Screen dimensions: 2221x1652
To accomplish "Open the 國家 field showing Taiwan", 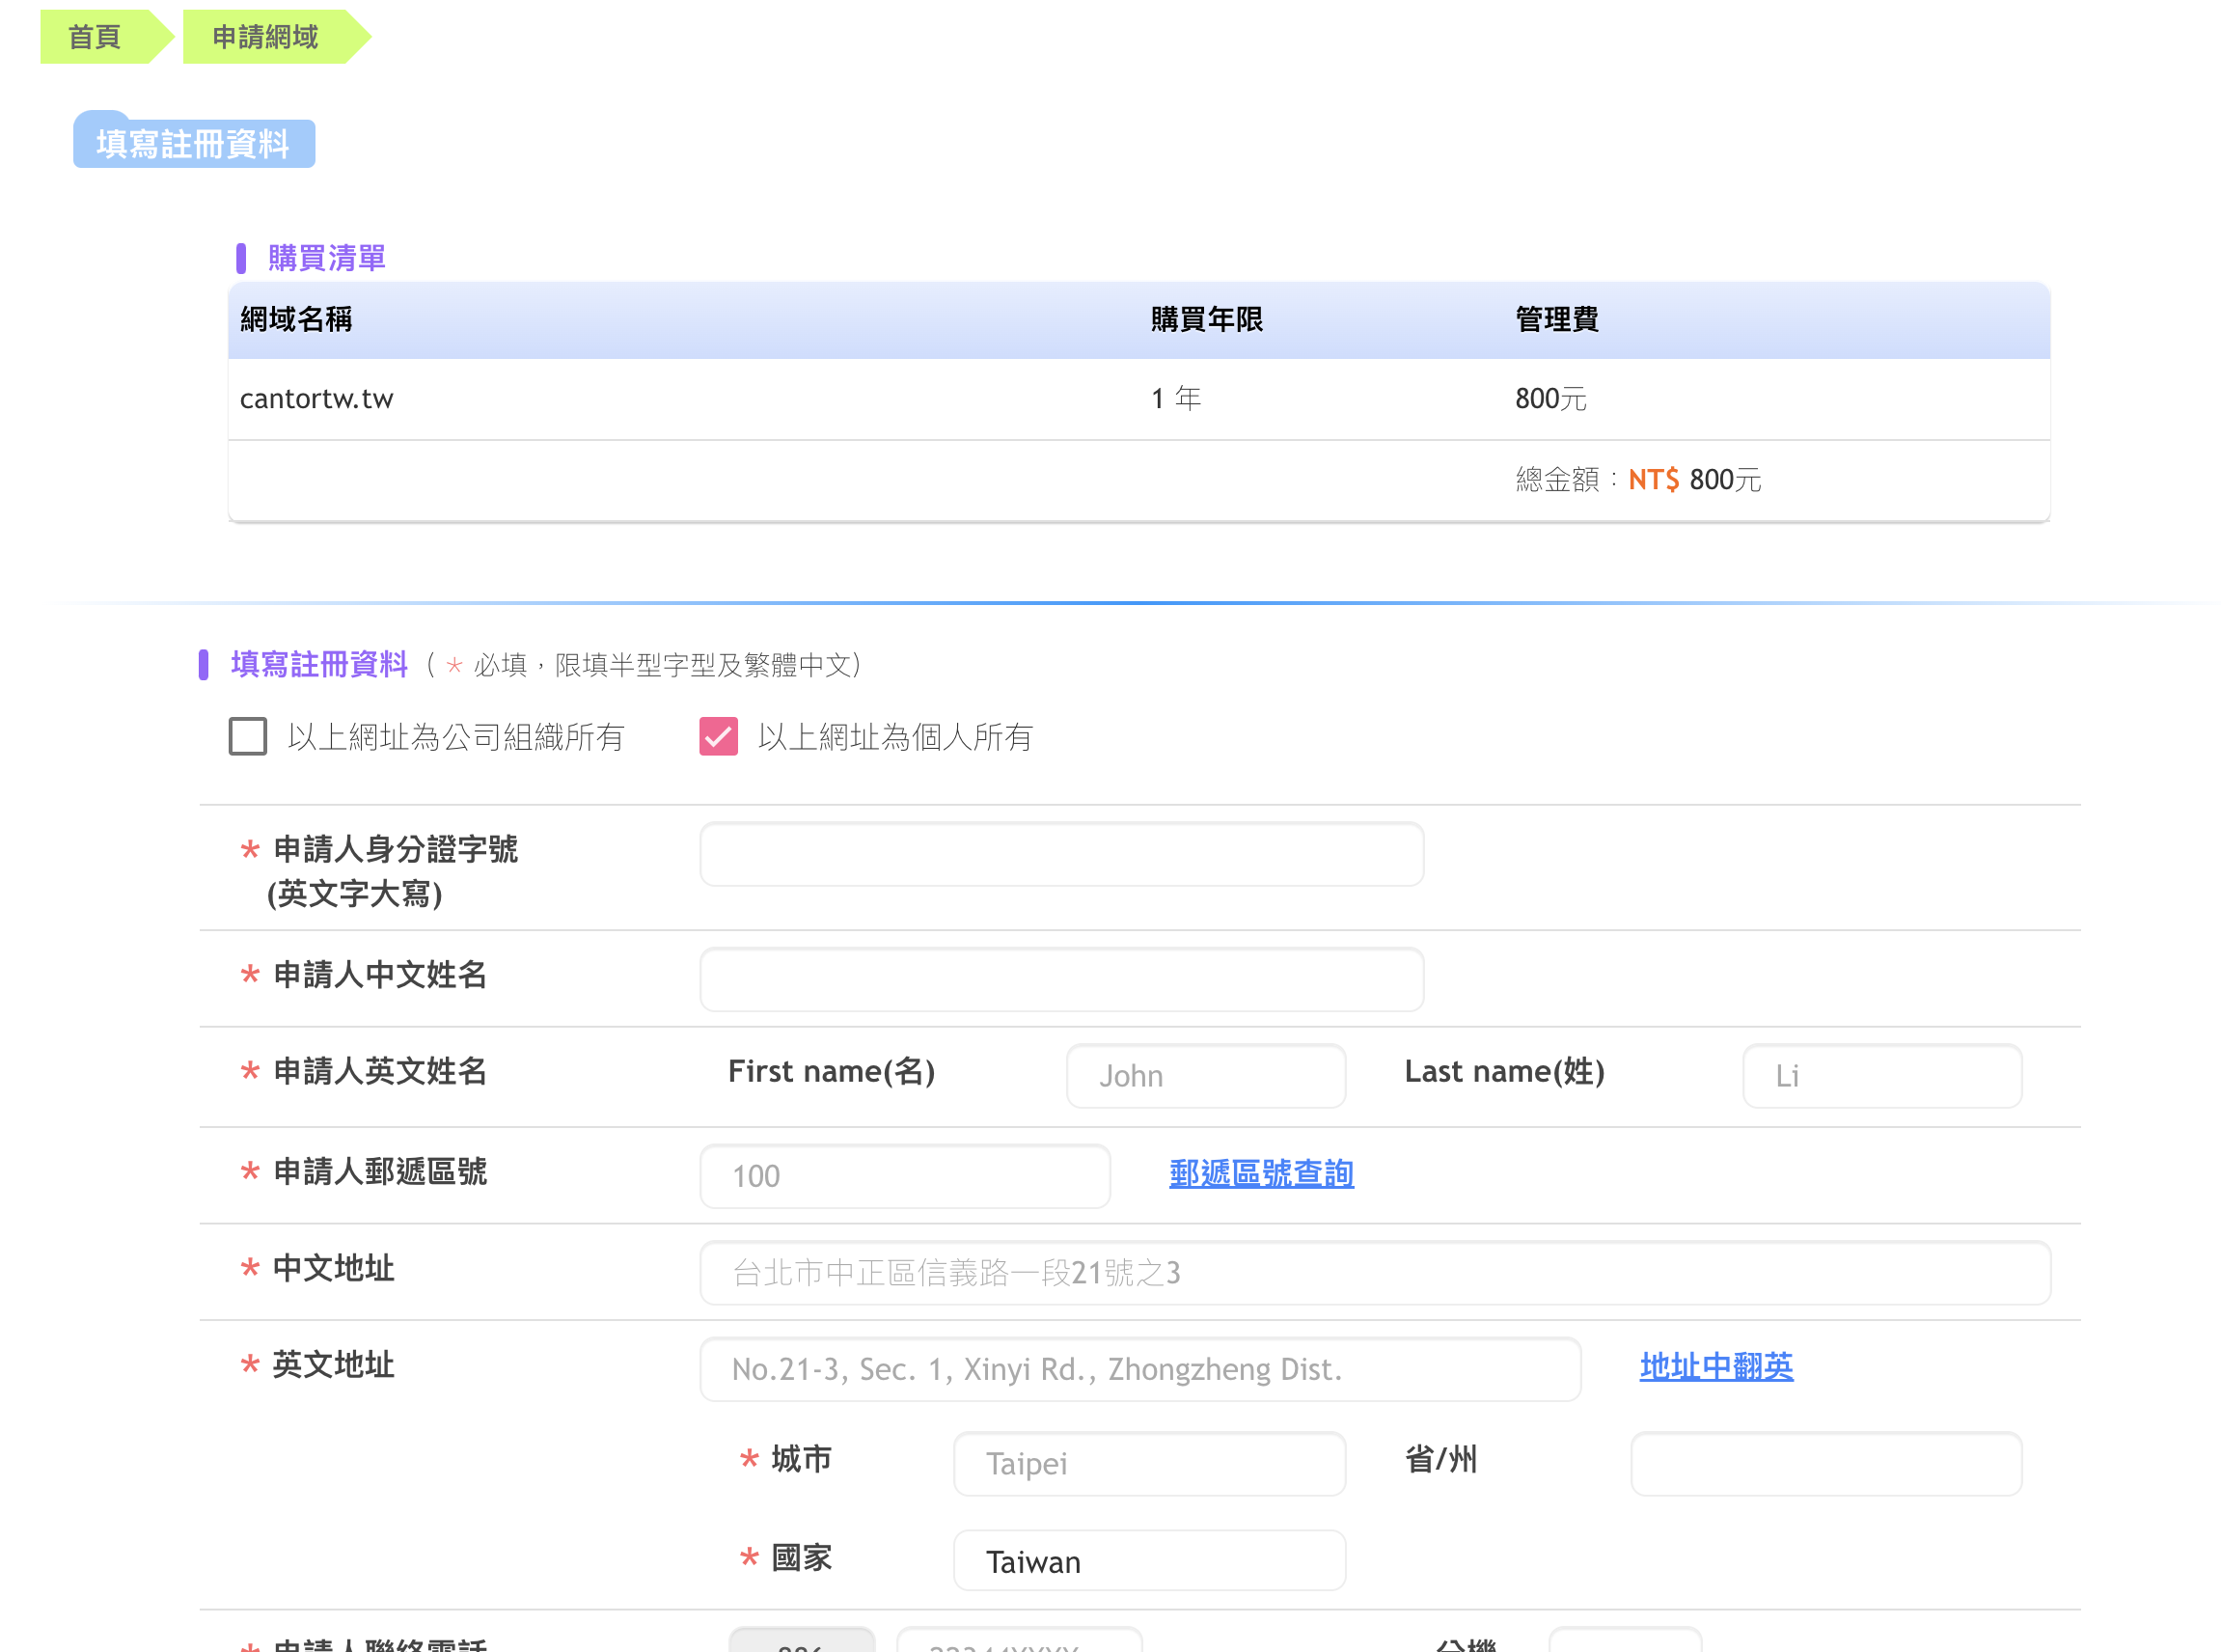I will coord(1149,1562).
